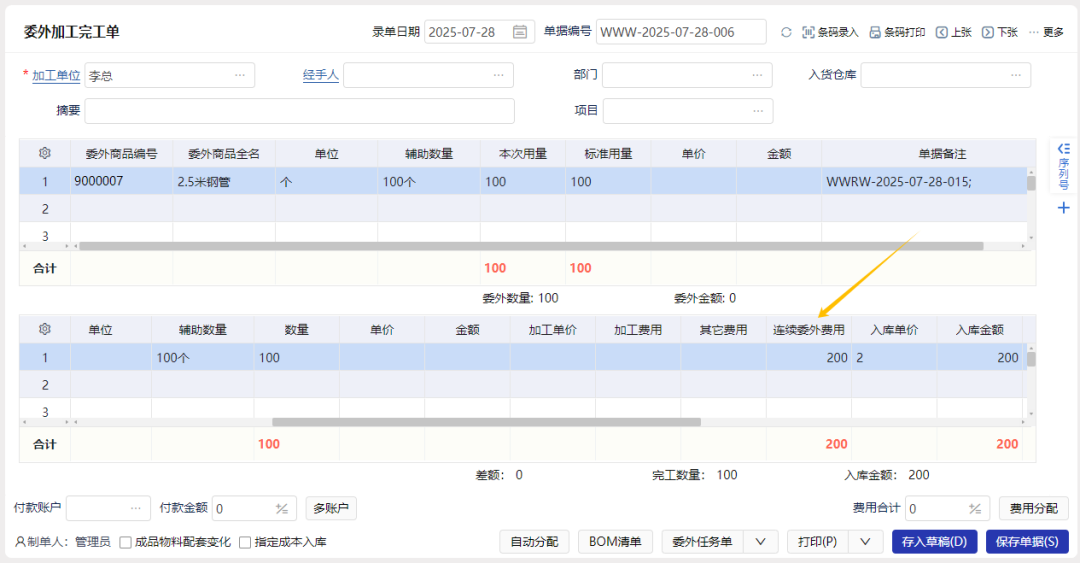This screenshot has height=563, width=1080.
Task: Click 入库单价 column header
Action: pos(894,330)
